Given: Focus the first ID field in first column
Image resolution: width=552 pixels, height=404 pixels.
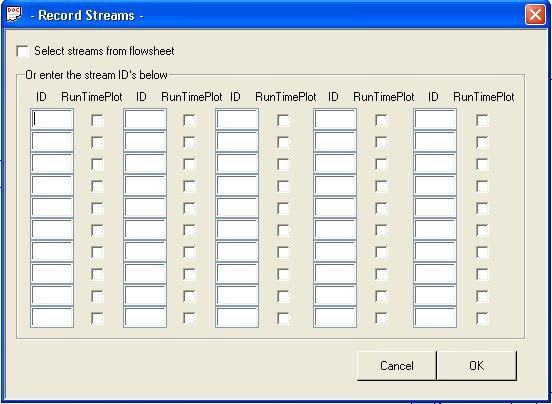Looking at the screenshot, I should pyautogui.click(x=52, y=119).
